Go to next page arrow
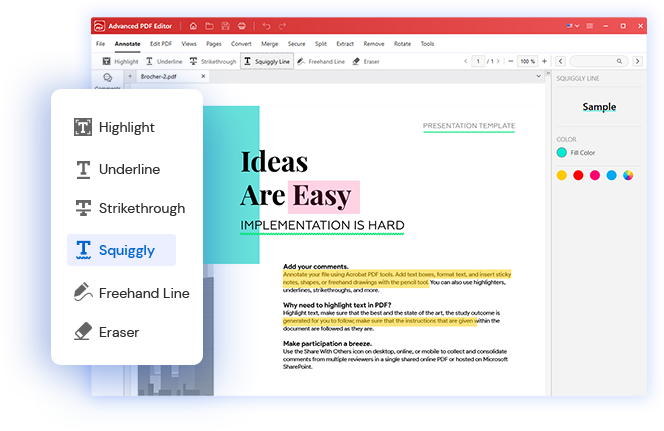The width and height of the screenshot is (664, 431). (x=498, y=61)
